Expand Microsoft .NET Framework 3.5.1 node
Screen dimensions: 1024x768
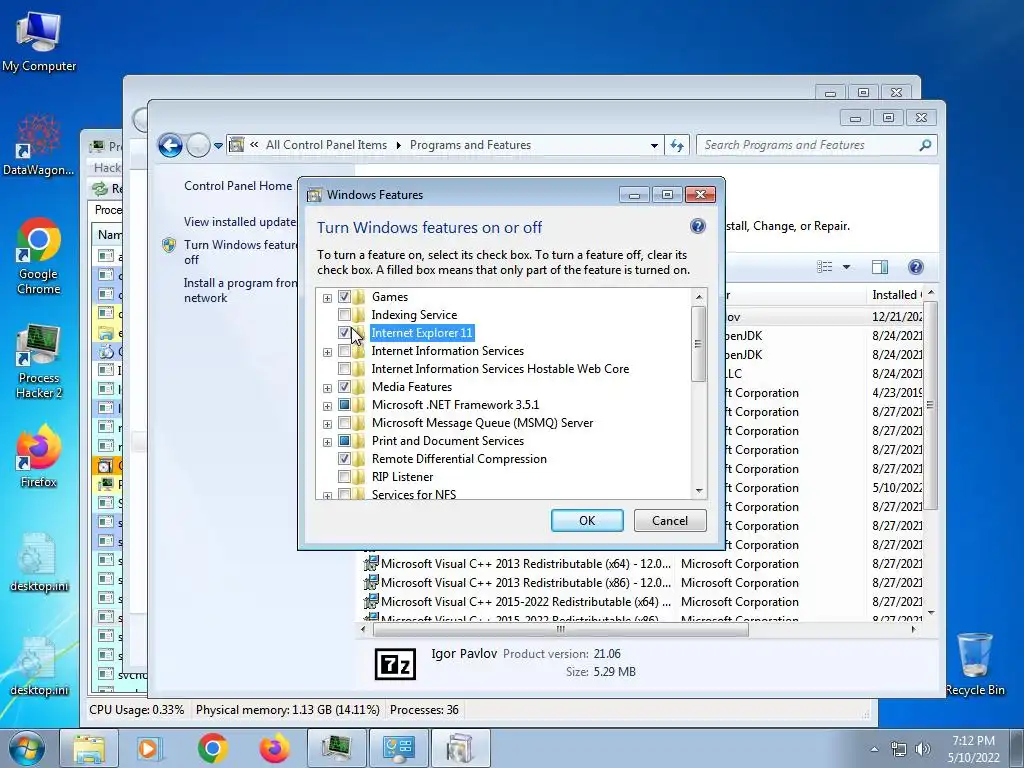tap(327, 406)
